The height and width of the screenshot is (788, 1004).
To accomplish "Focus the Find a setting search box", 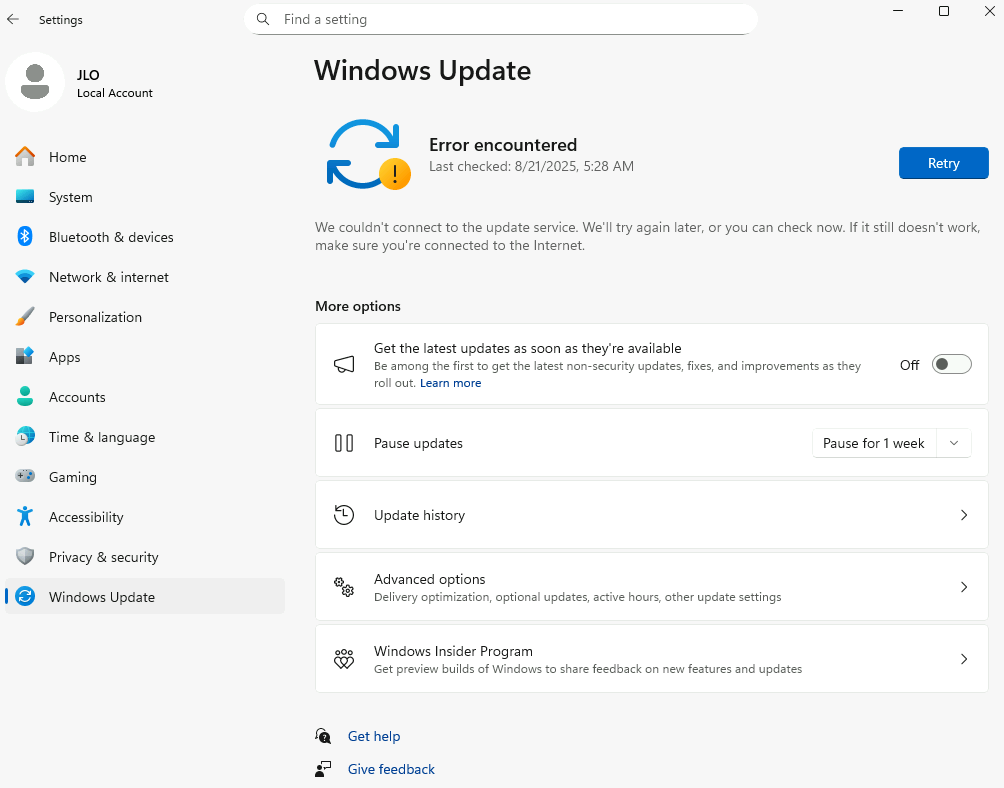I will [501, 19].
